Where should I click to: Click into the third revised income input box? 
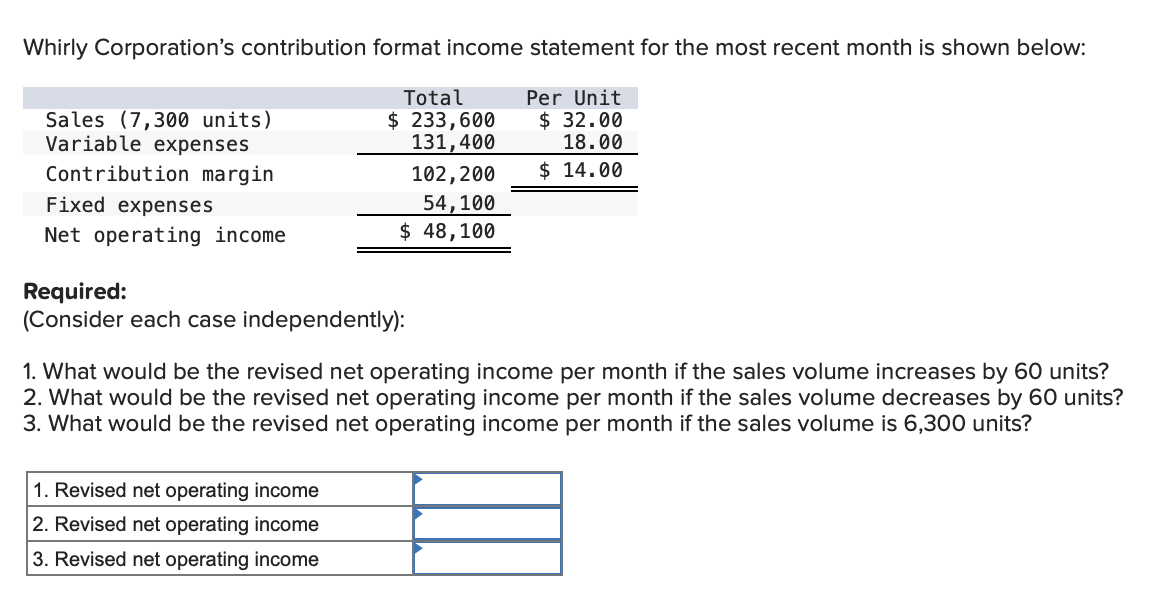pyautogui.click(x=490, y=556)
